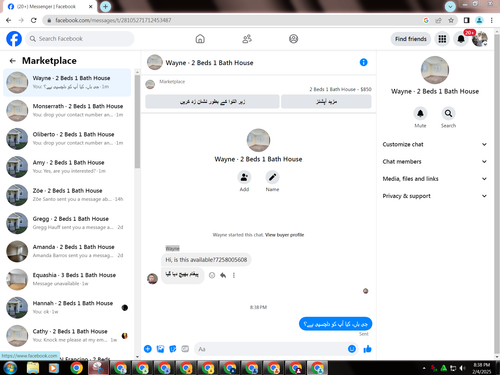The width and height of the screenshot is (500, 375).
Task: Open Oliberto - 2 Beds 1 Bath House chat
Action: coord(67,139)
